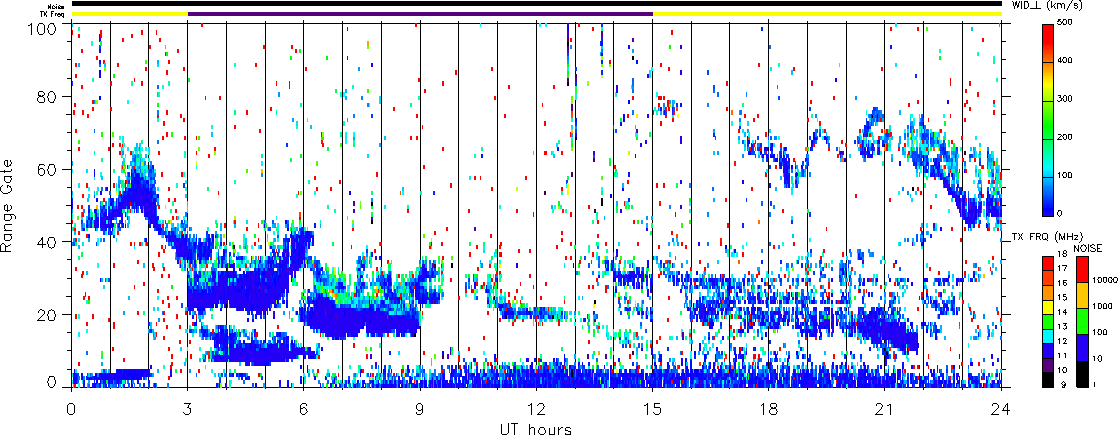
Task: Click the x-axis tick label 15
Action: pyautogui.click(x=652, y=411)
